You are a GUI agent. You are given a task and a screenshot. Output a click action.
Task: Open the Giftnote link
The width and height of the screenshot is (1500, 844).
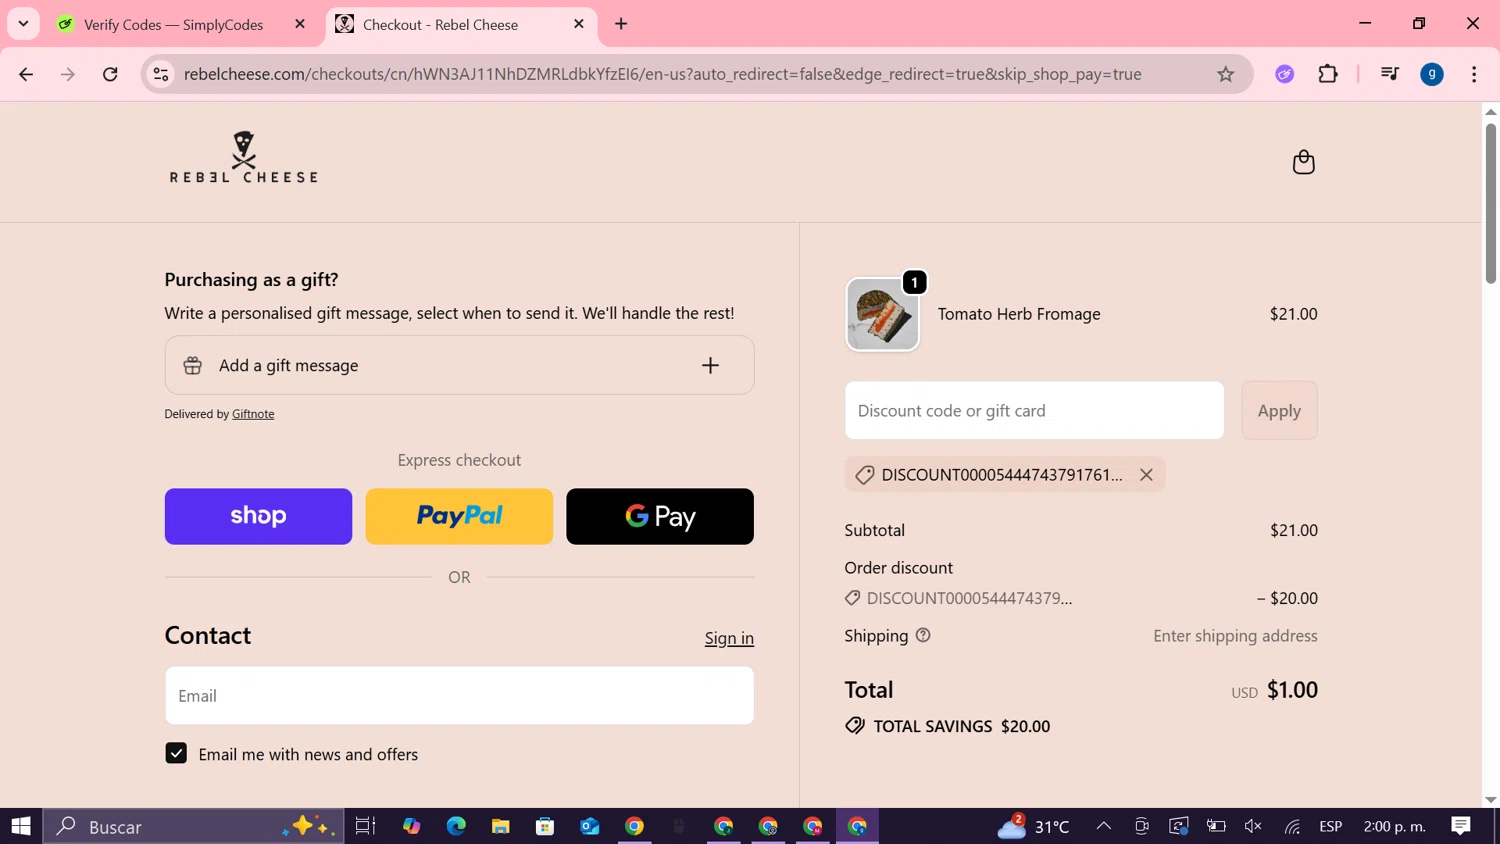(x=253, y=414)
